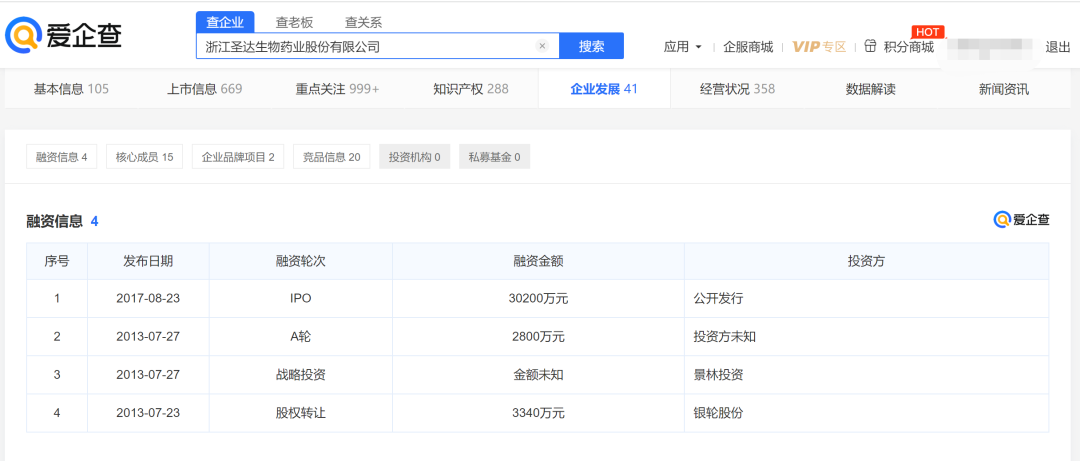The width and height of the screenshot is (1080, 461).
Task: Clear the search box with the X icon
Action: click(x=542, y=46)
